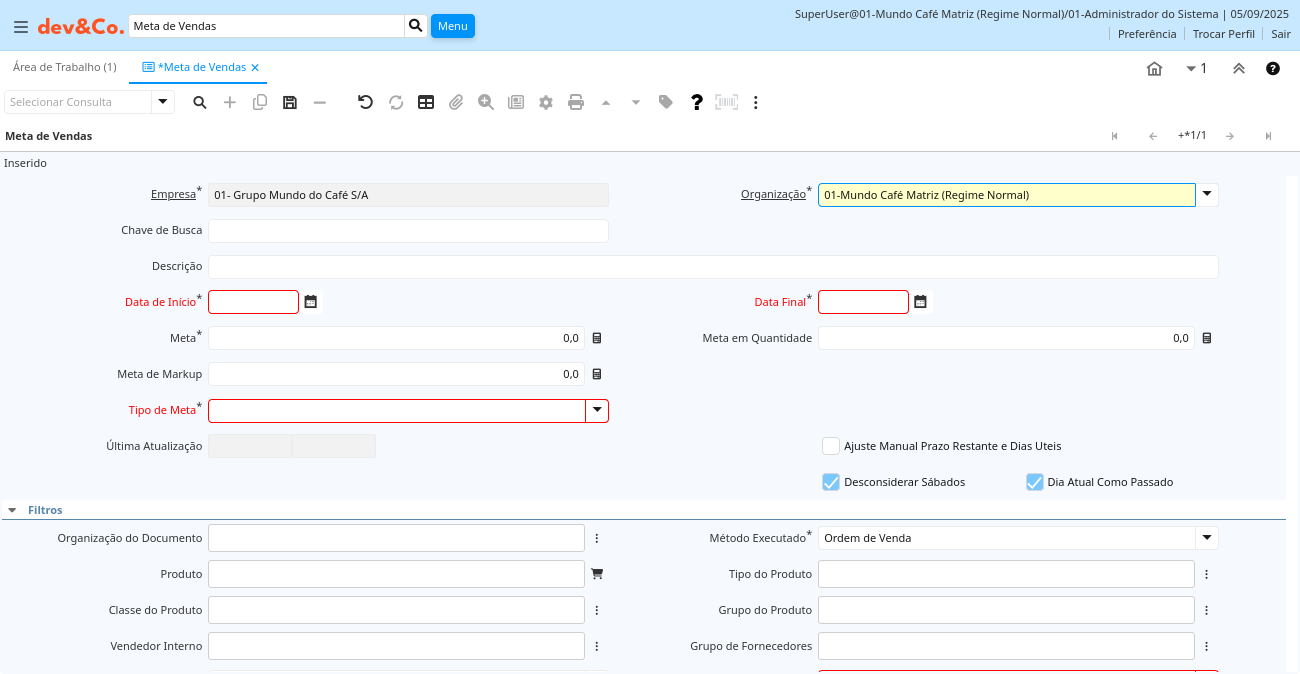
Task: Toggle grid view toolbar icon
Action: pos(426,102)
